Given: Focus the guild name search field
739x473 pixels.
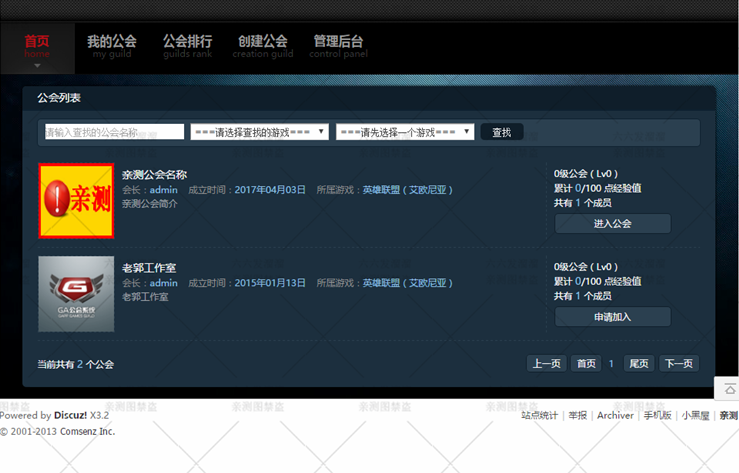Looking at the screenshot, I should pyautogui.click(x=114, y=132).
